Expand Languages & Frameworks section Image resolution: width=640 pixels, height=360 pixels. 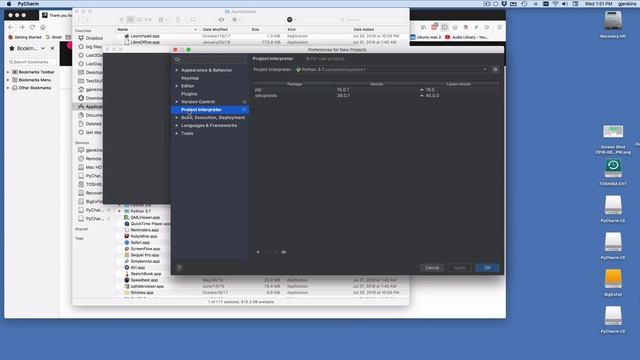(177, 125)
